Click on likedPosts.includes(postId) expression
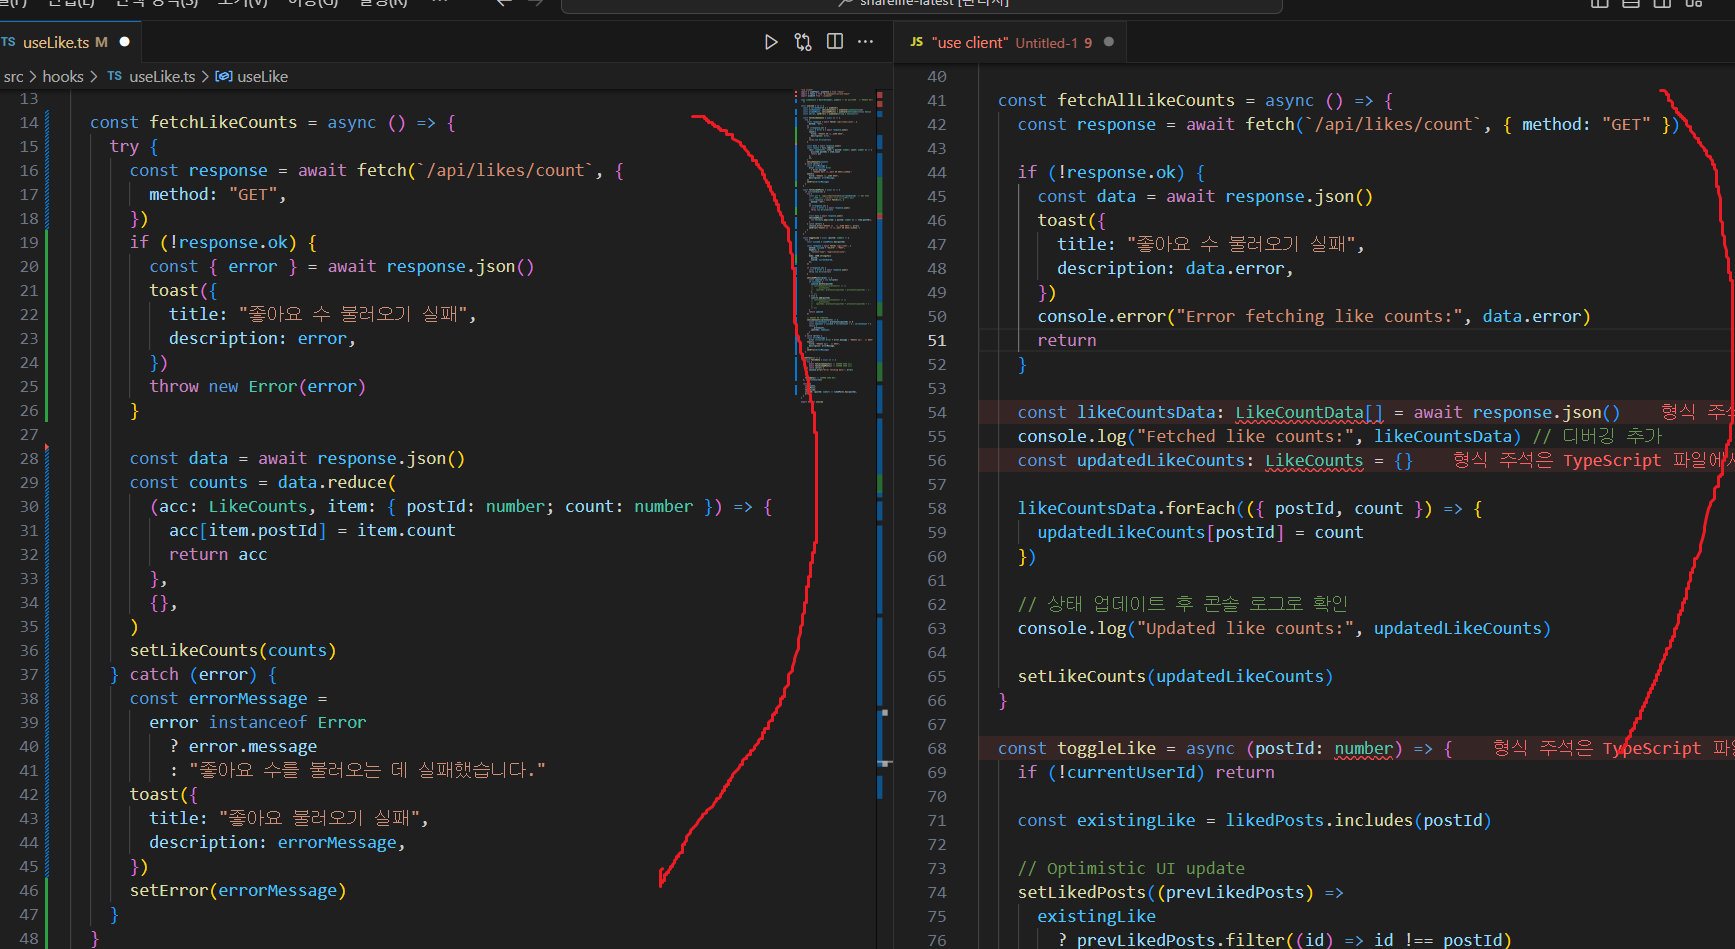 click(x=1358, y=820)
